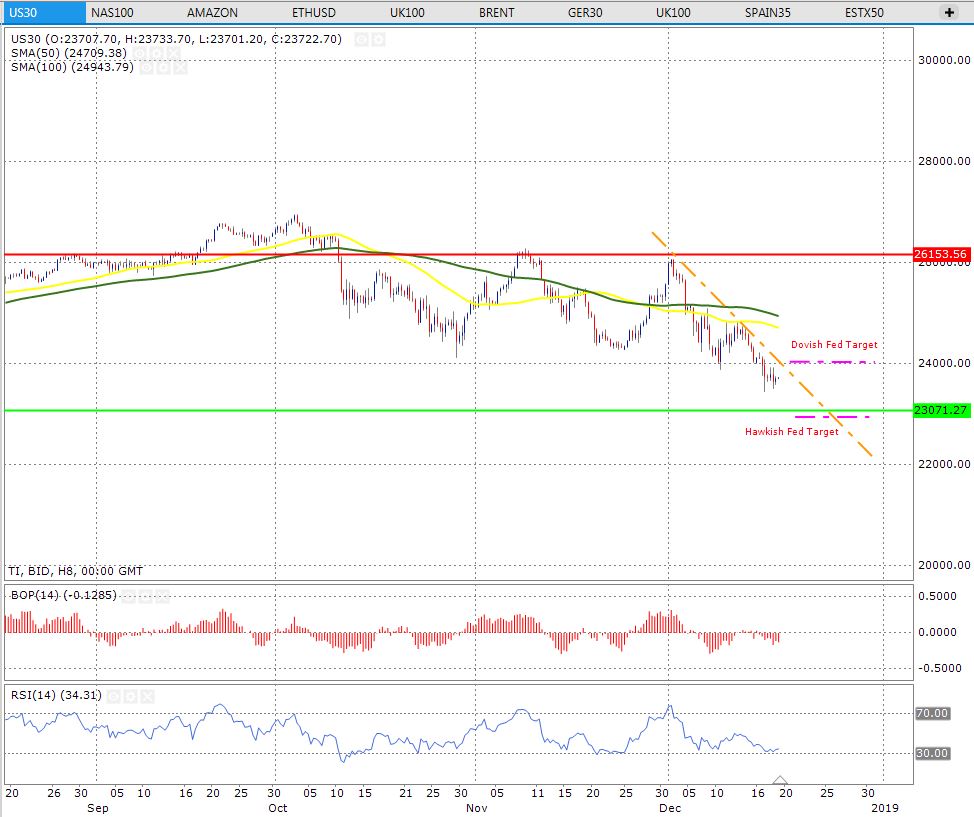This screenshot has width=974, height=817.
Task: Select the BRENT chart tab
Action: click(x=497, y=12)
